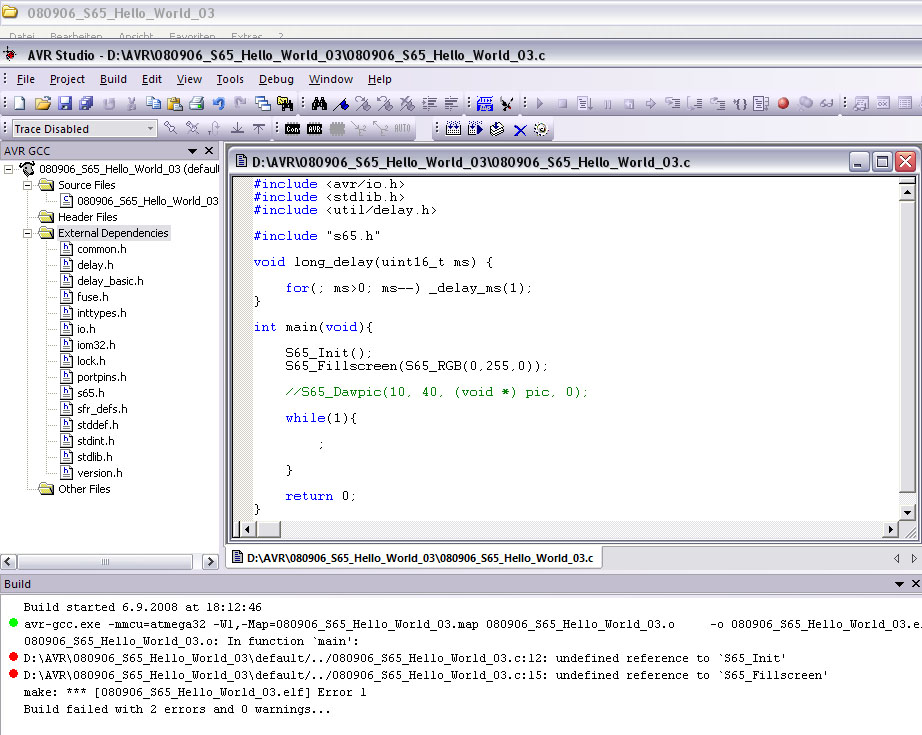Select source file 080906_S65_Hello_World_03 in tree

(148, 201)
